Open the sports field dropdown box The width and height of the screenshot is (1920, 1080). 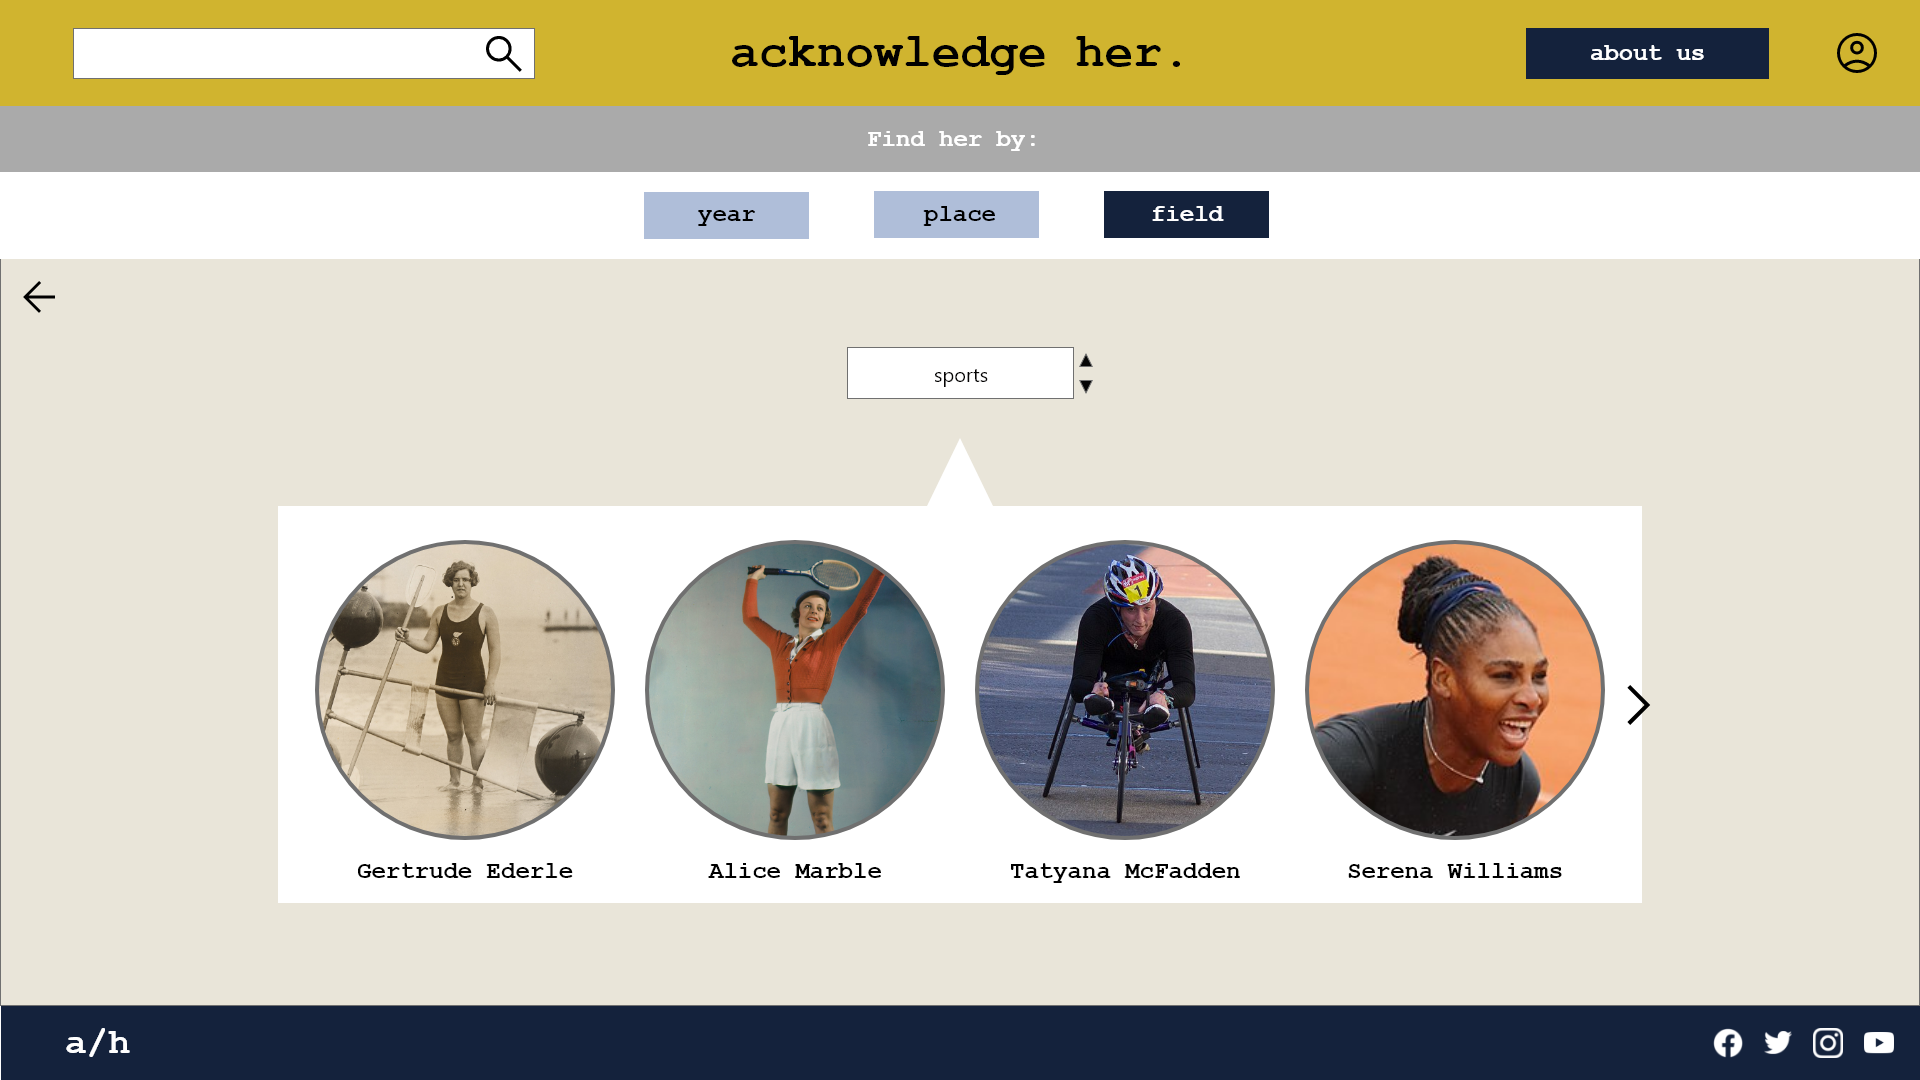tap(960, 373)
